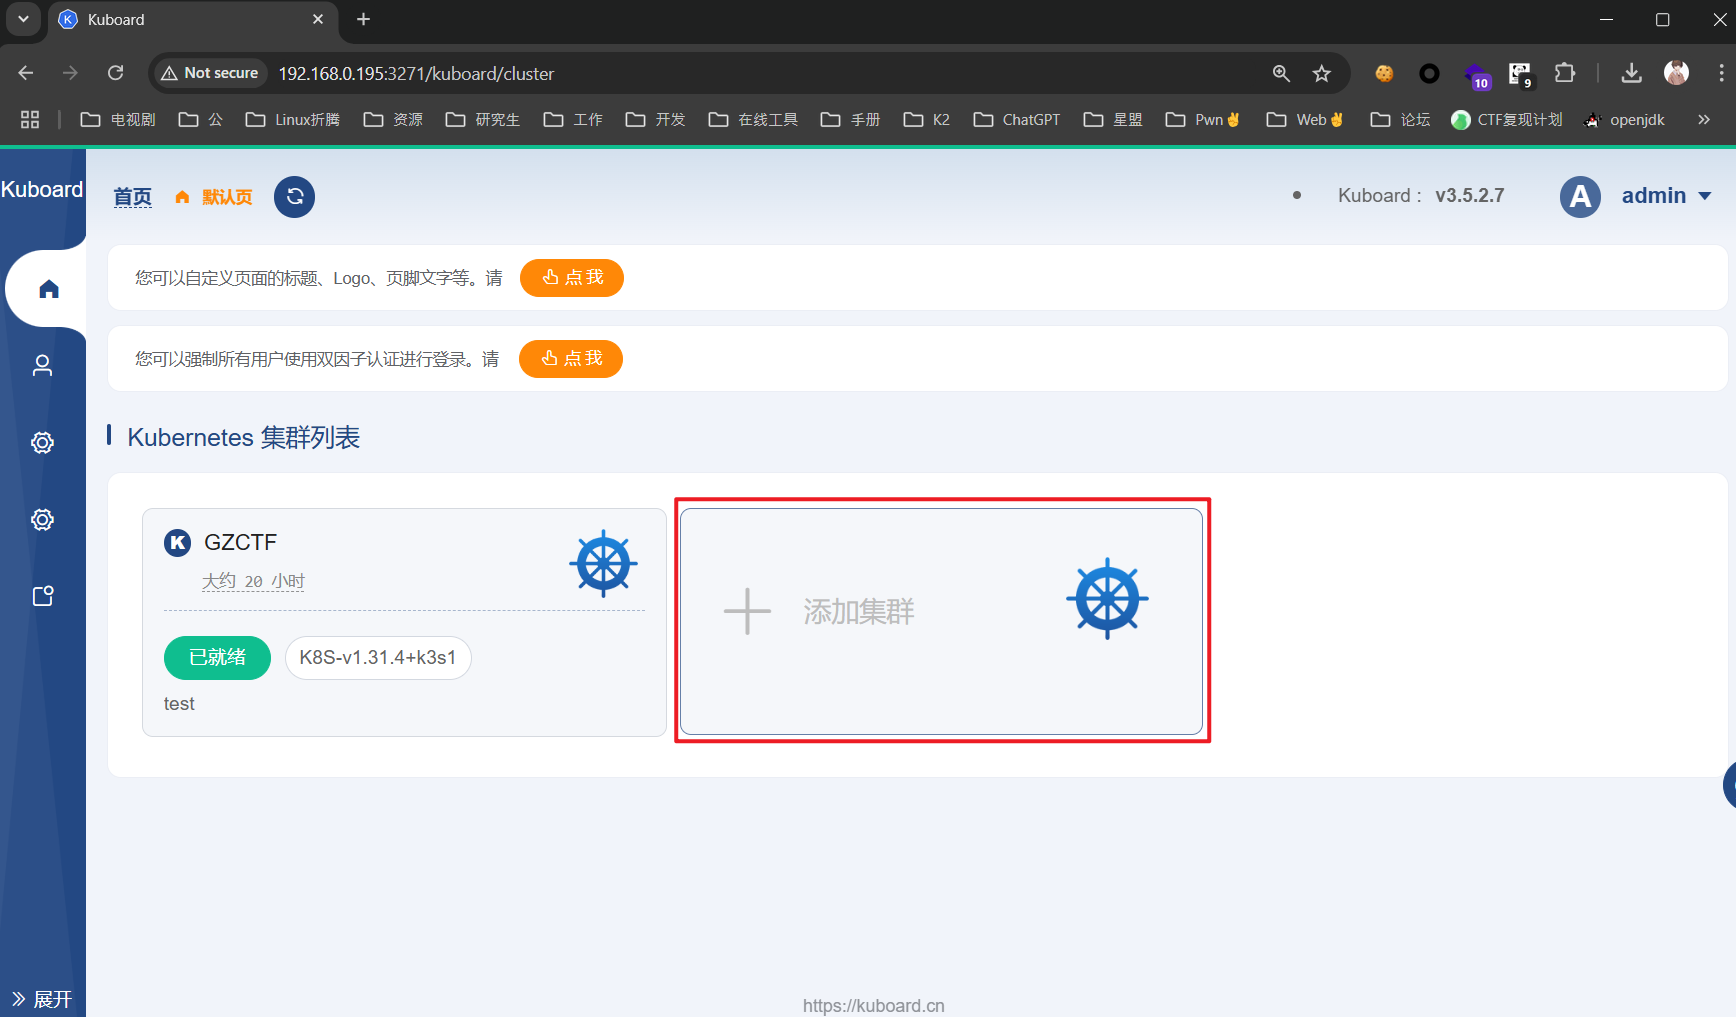Click the K logo beside GZCTF

click(177, 543)
